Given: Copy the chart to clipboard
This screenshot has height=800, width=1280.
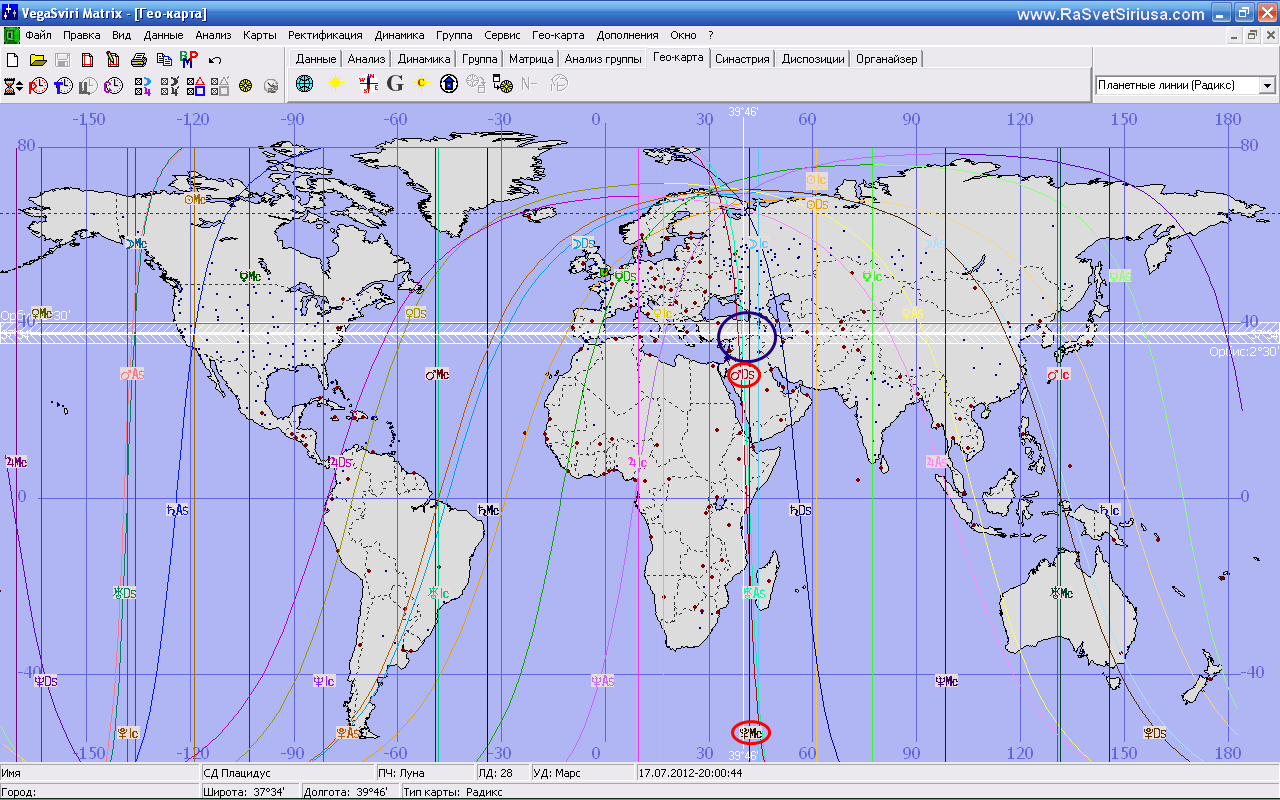Looking at the screenshot, I should click(x=164, y=60).
